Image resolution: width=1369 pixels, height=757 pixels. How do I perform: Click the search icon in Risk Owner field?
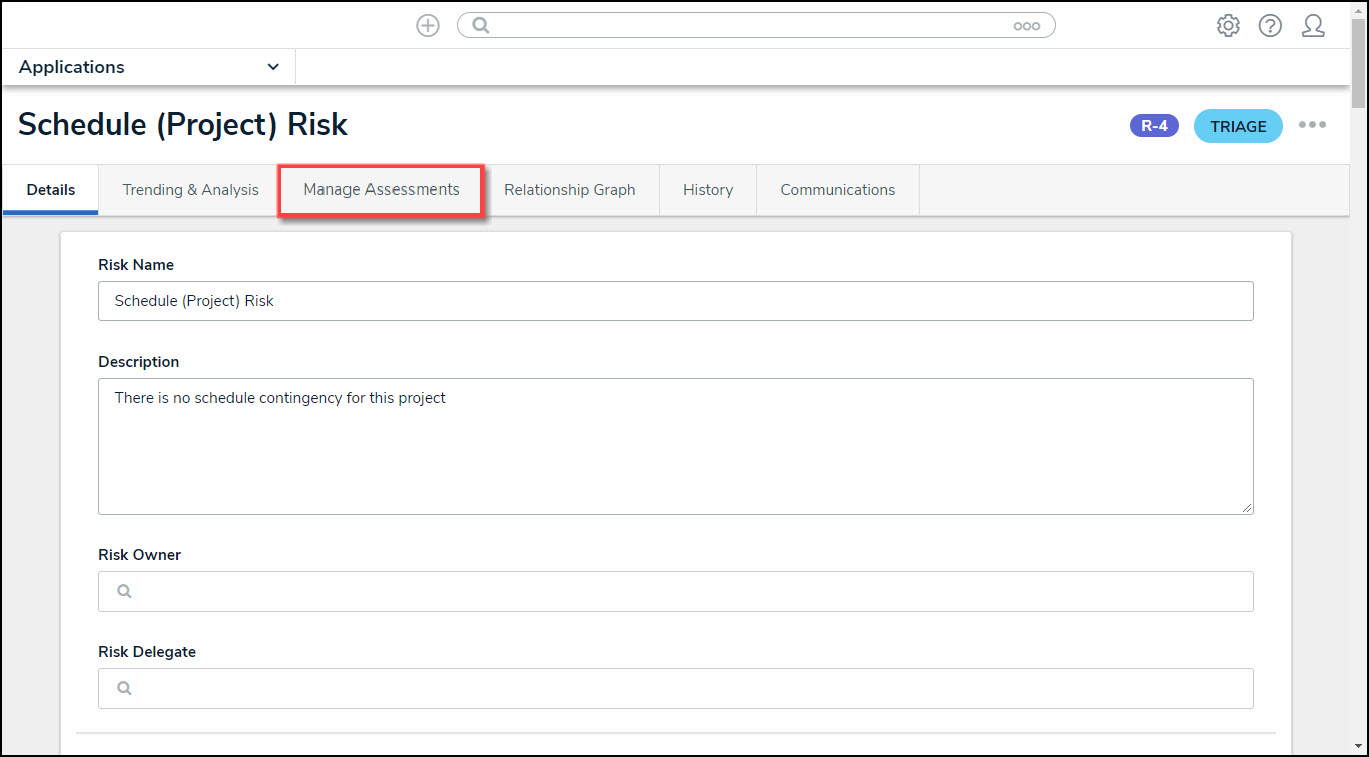pyautogui.click(x=124, y=591)
